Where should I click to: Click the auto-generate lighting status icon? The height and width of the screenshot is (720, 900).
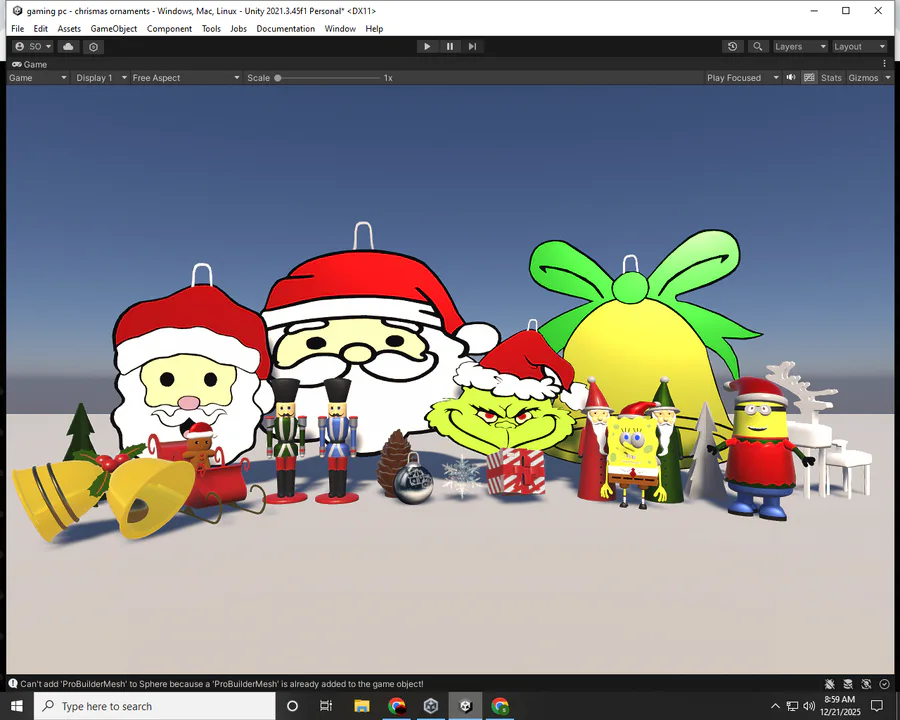(x=866, y=684)
